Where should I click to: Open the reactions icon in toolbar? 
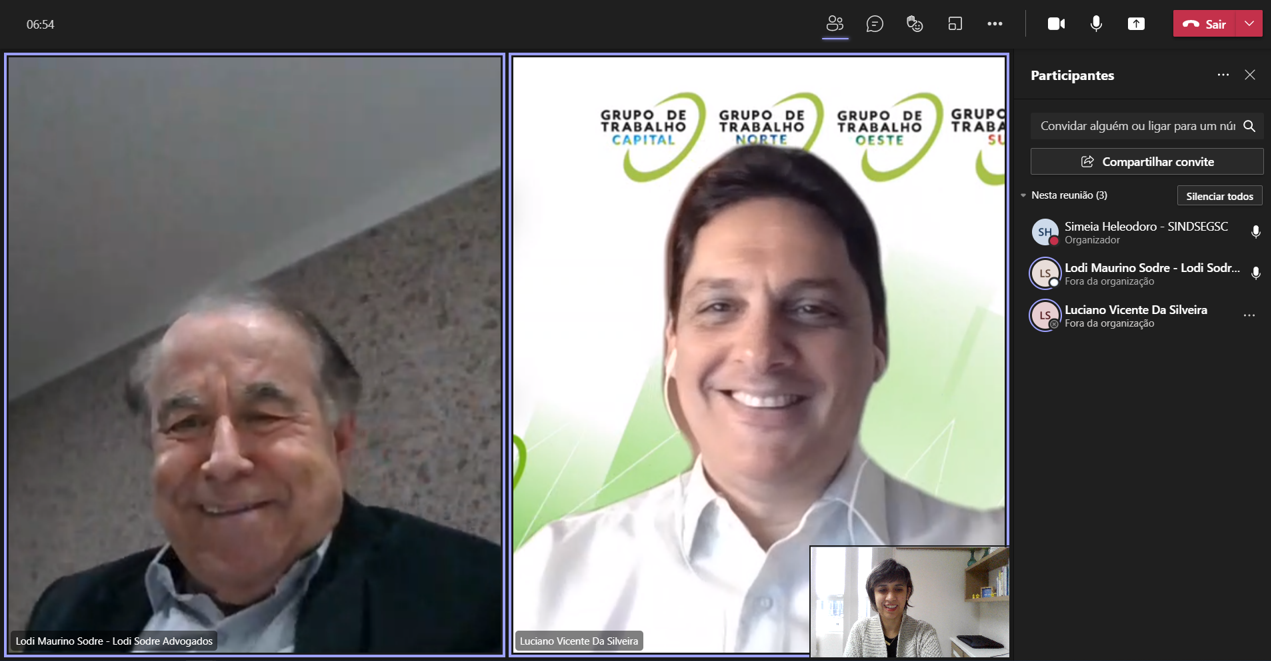click(915, 24)
